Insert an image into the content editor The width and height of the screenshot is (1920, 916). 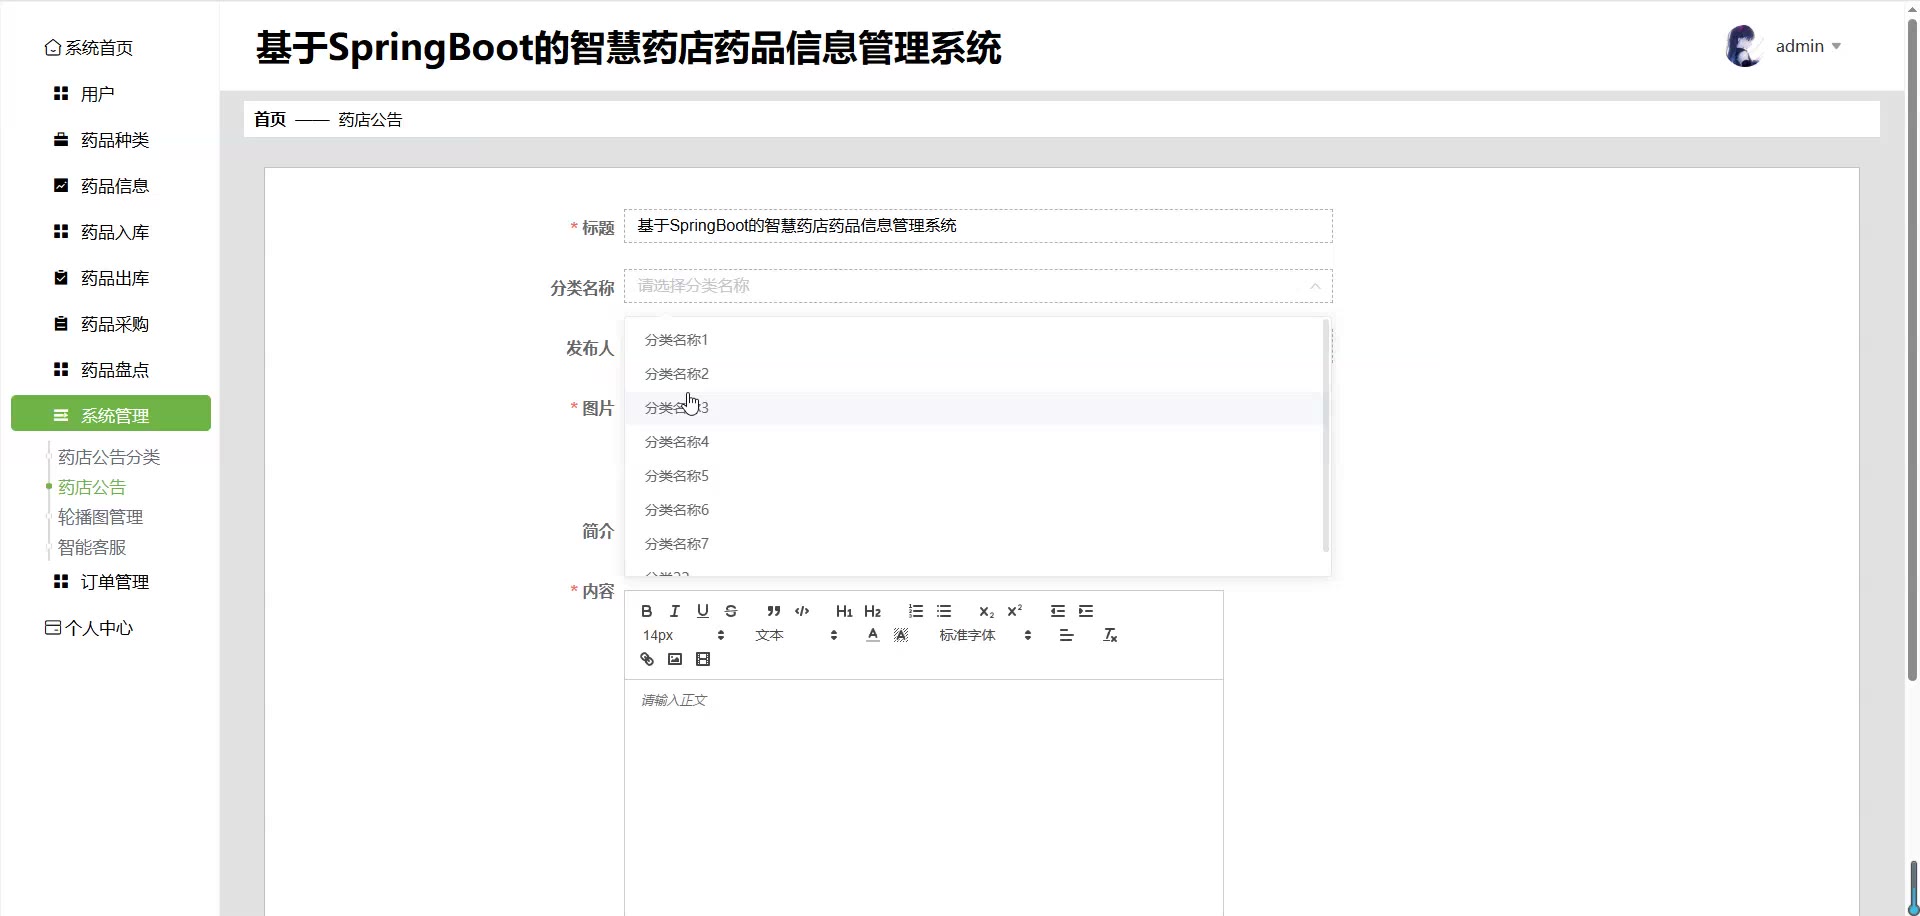tap(675, 659)
